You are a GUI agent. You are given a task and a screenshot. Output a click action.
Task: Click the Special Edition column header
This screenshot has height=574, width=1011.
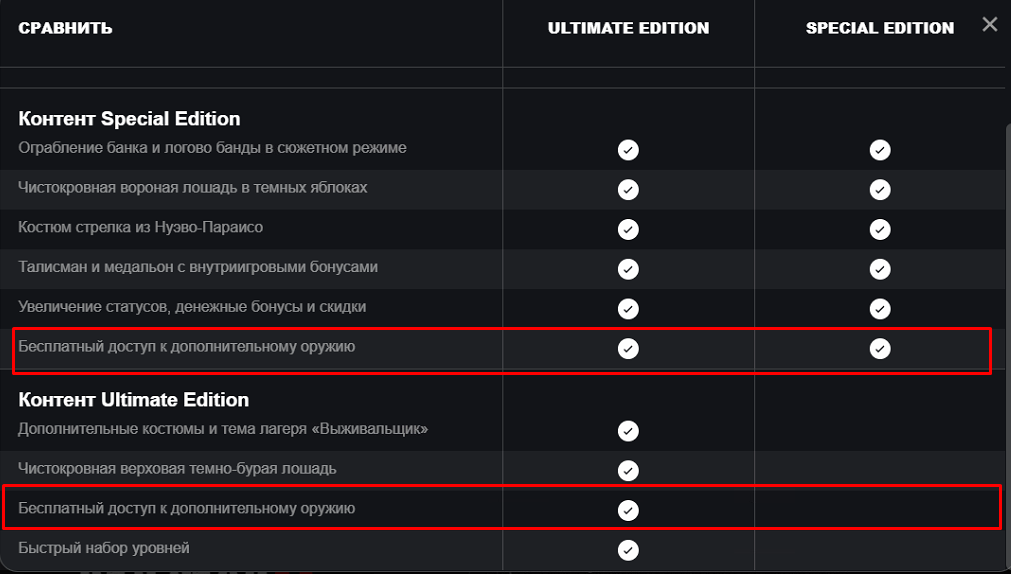[x=880, y=28]
